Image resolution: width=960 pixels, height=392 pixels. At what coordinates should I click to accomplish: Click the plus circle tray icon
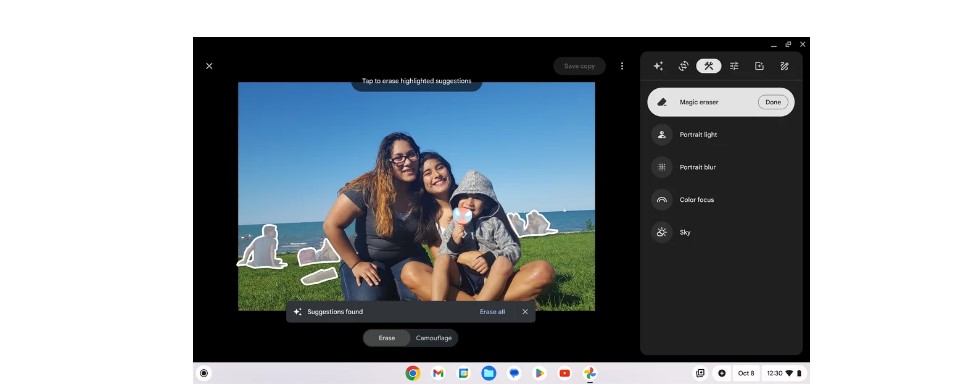[x=722, y=373]
